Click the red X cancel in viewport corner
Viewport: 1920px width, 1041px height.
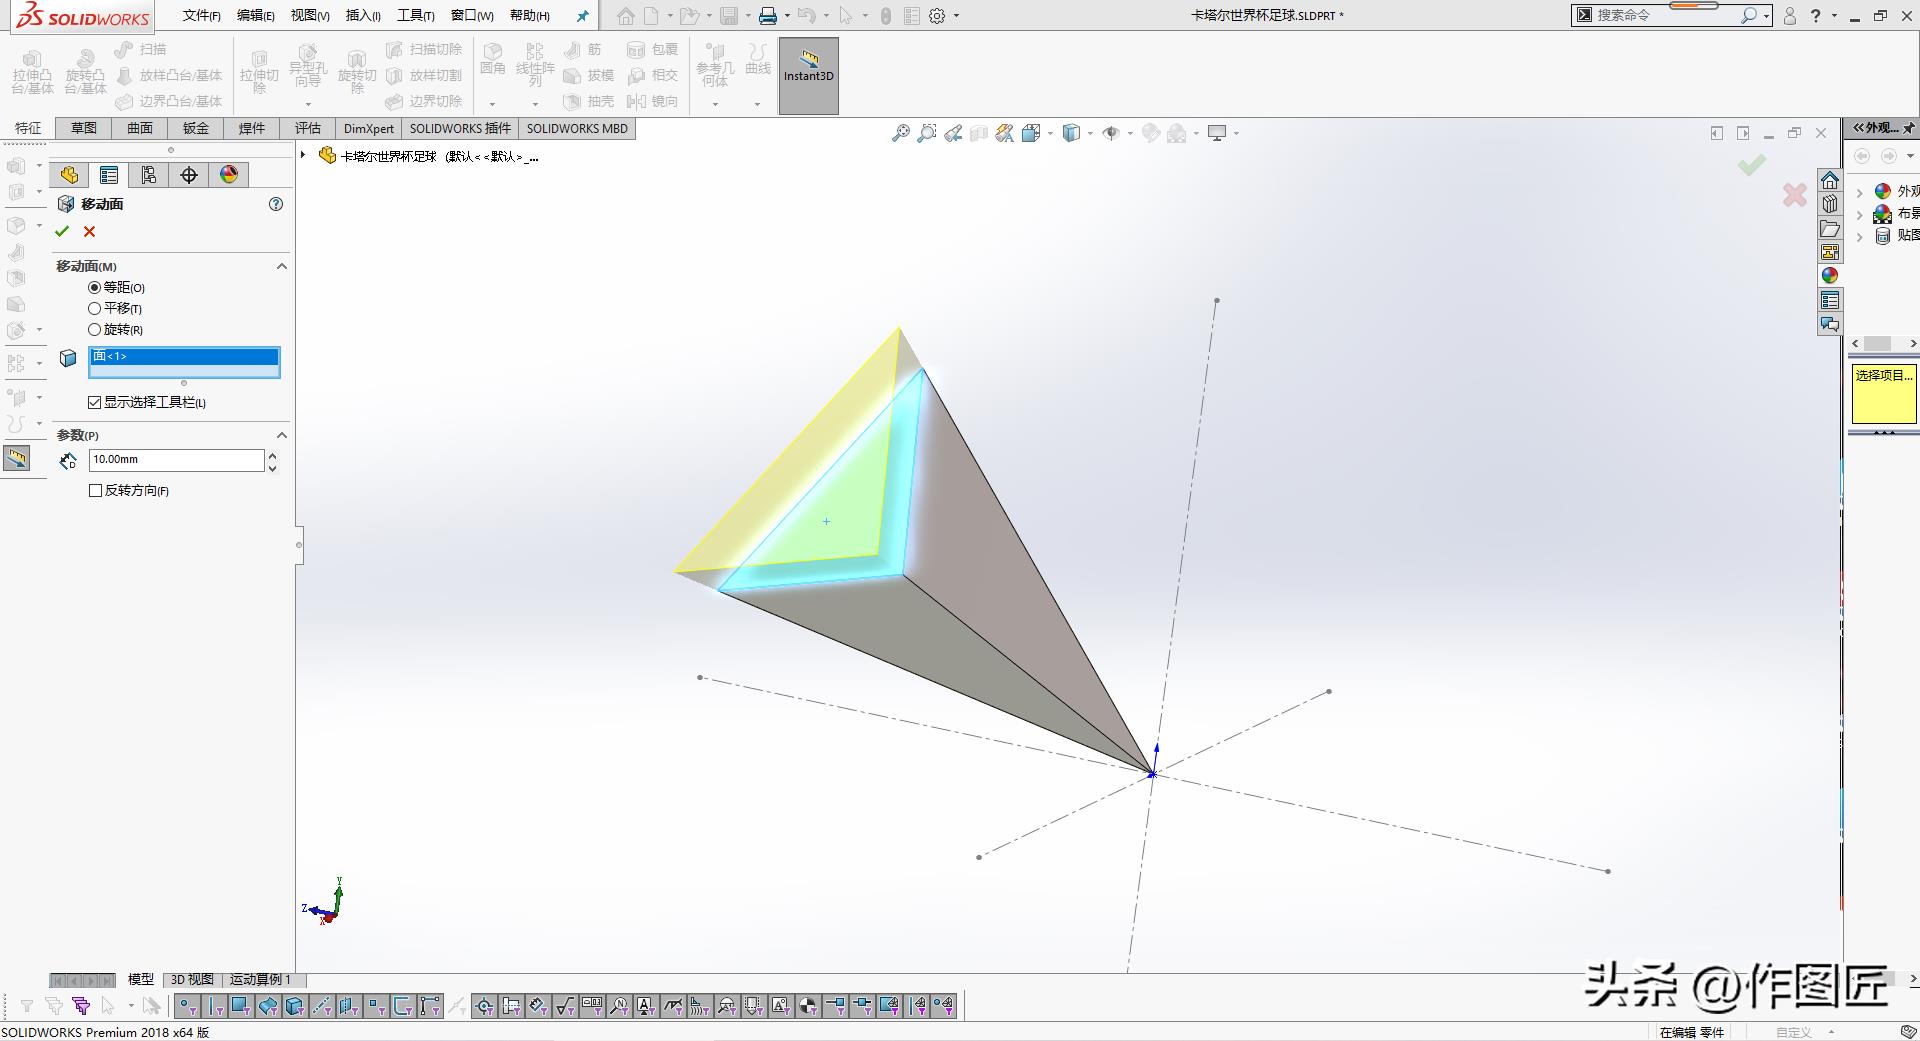pos(1794,195)
